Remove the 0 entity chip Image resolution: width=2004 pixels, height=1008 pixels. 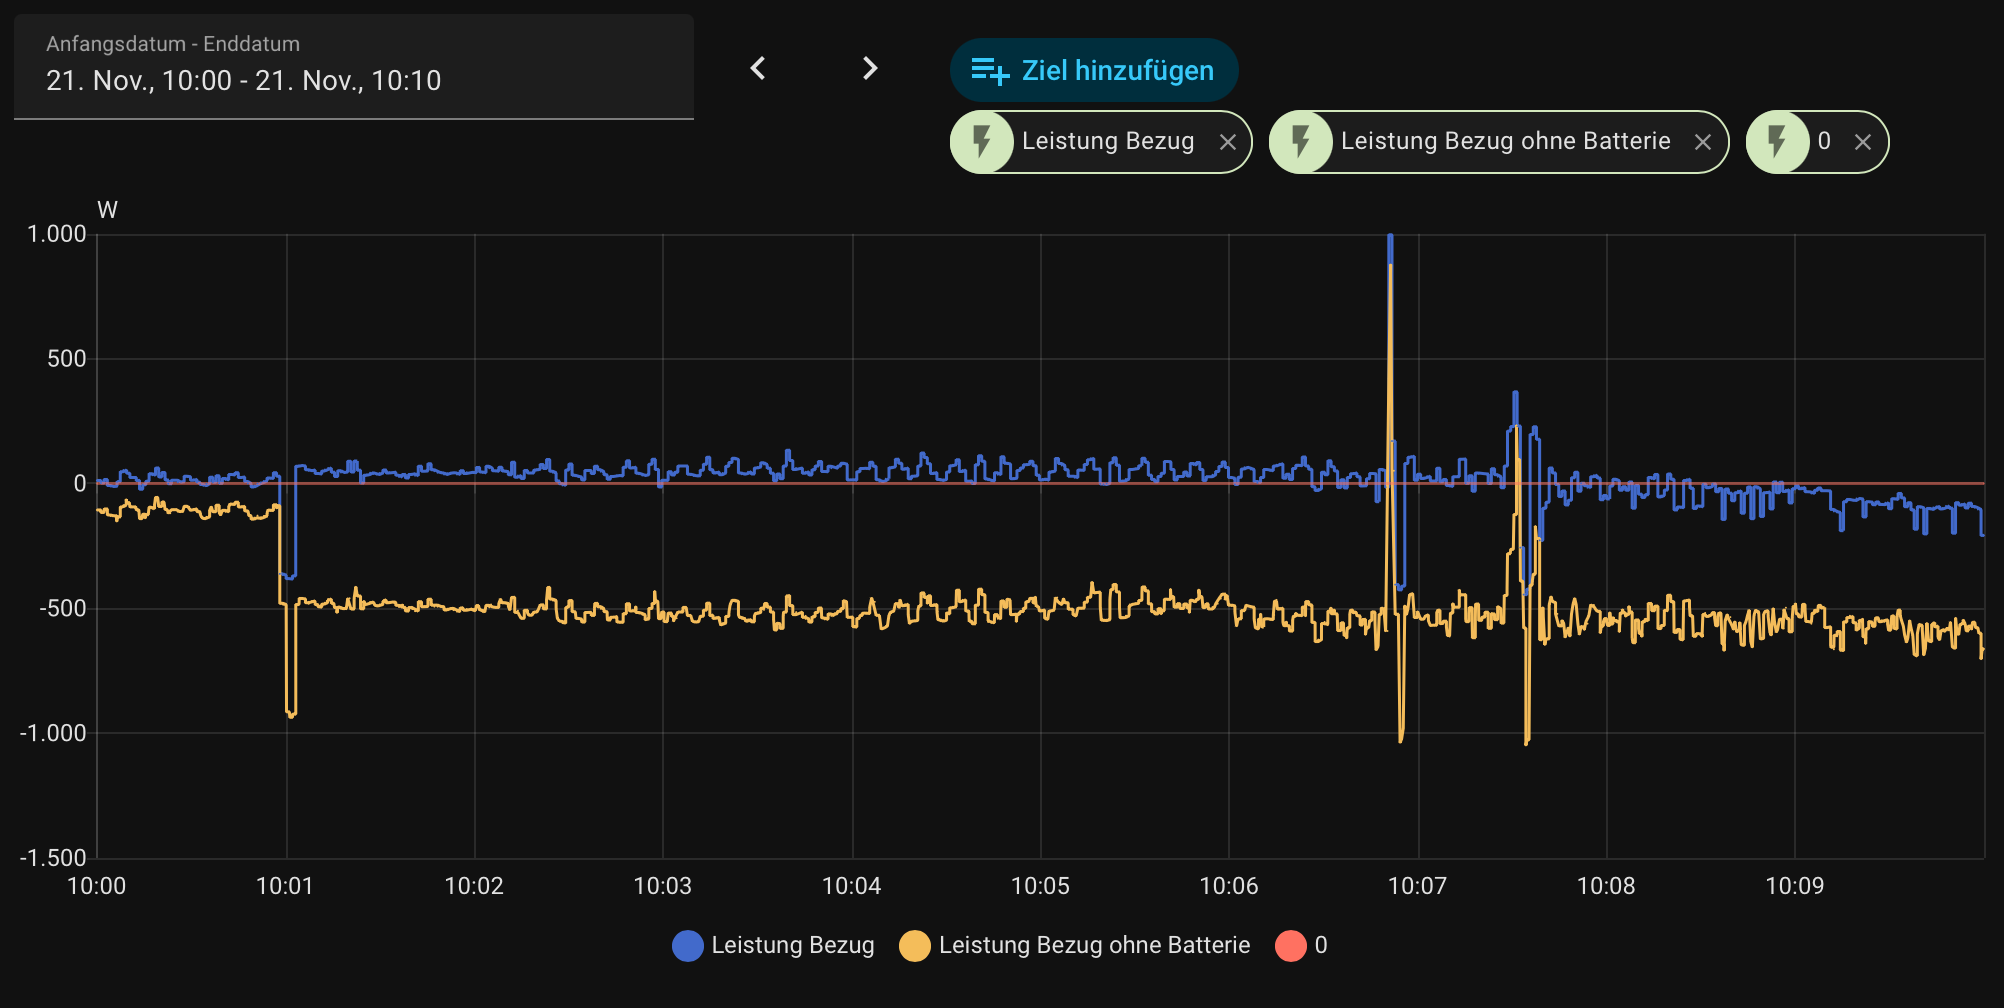1862,142
